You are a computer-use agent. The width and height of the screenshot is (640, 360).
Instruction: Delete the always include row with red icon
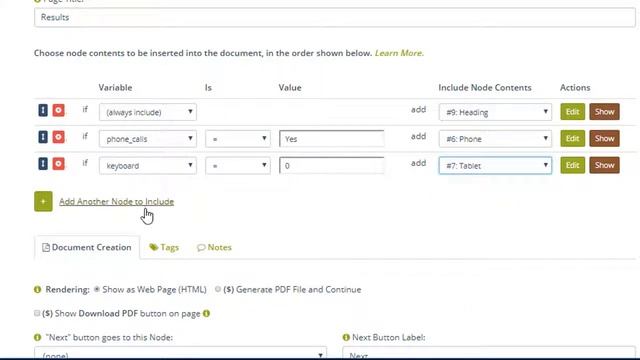(58, 110)
